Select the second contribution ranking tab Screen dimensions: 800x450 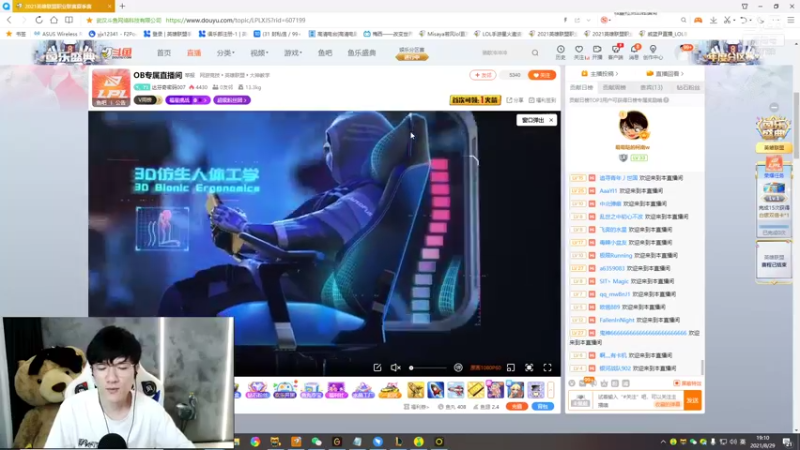click(x=614, y=87)
